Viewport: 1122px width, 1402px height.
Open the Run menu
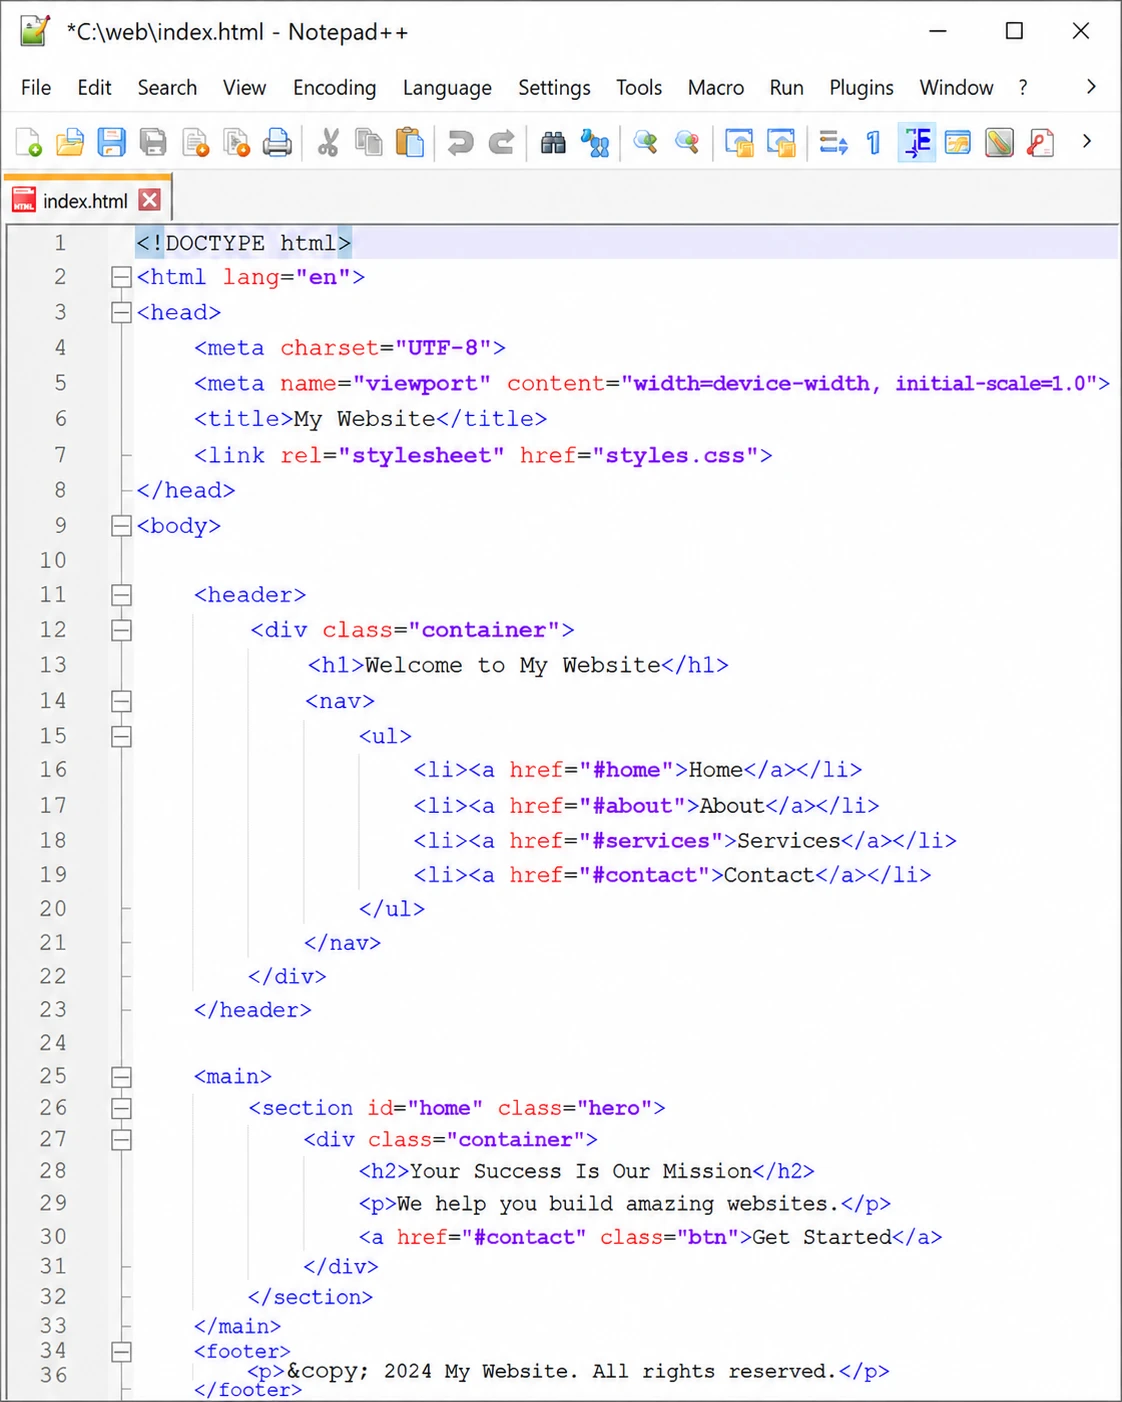[x=786, y=88]
